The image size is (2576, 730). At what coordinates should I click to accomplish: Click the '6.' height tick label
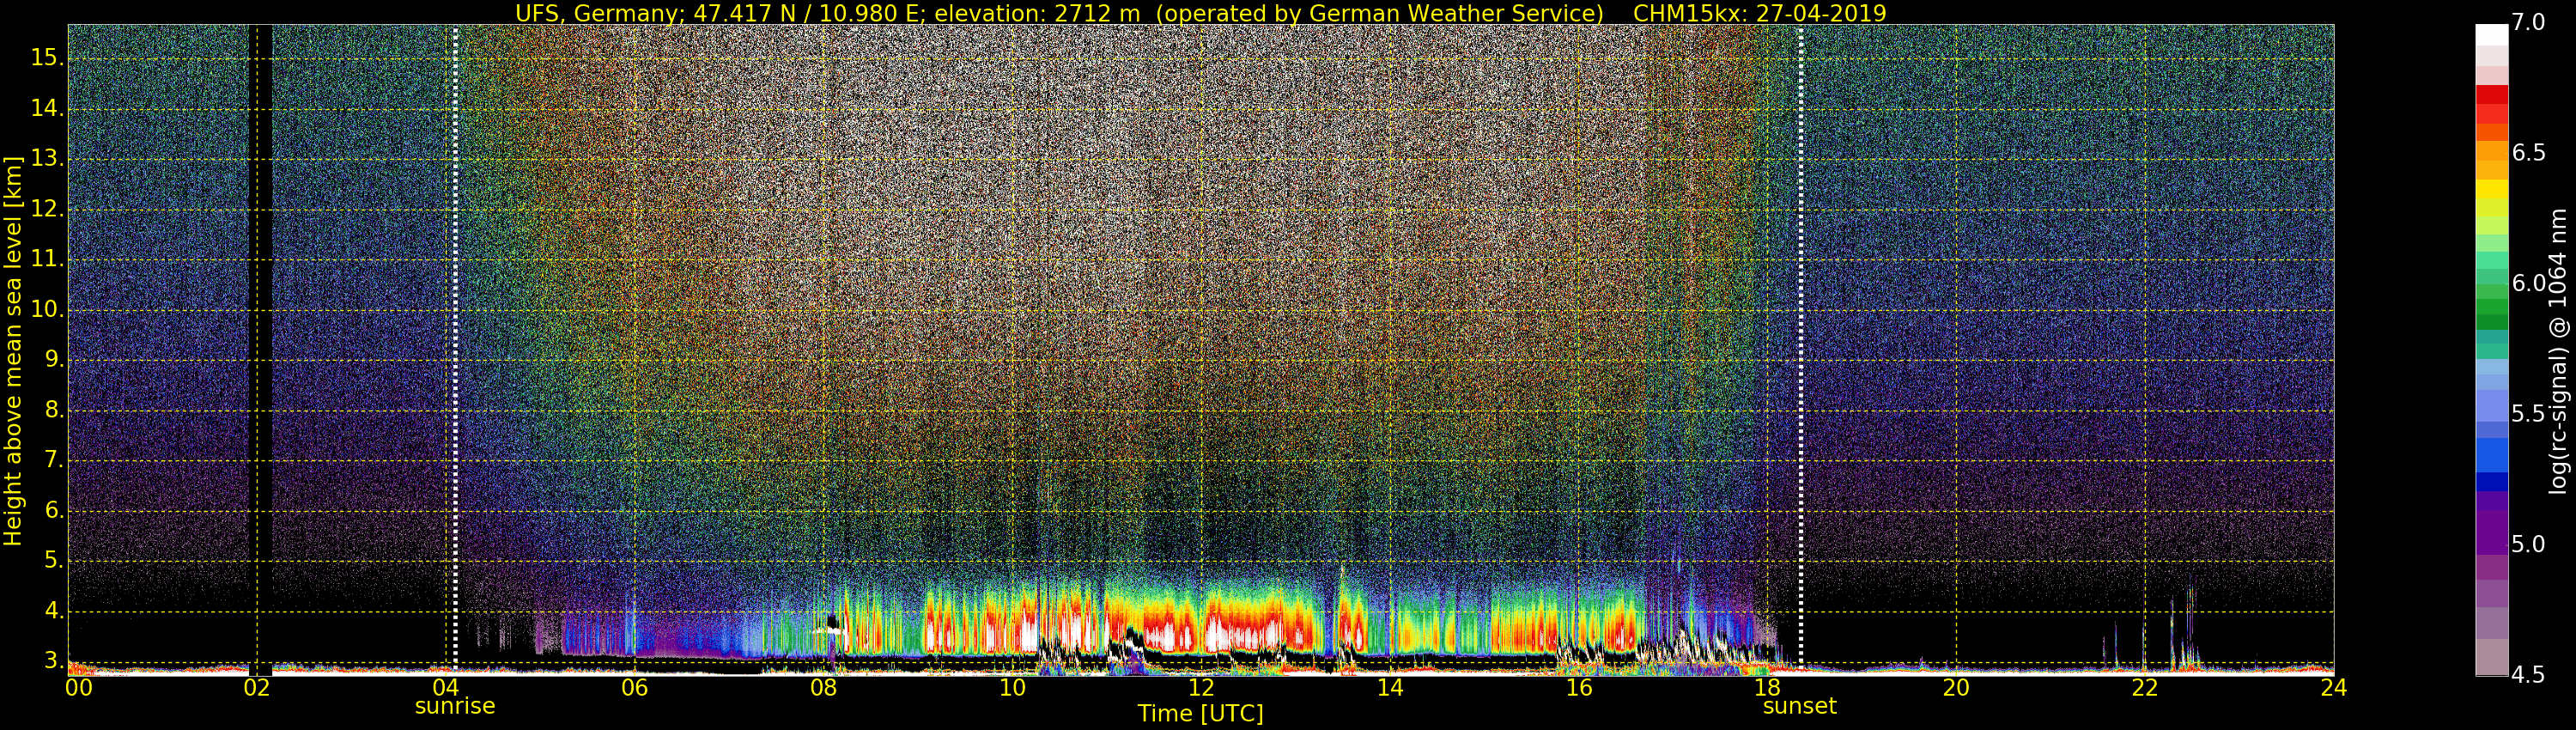52,511
